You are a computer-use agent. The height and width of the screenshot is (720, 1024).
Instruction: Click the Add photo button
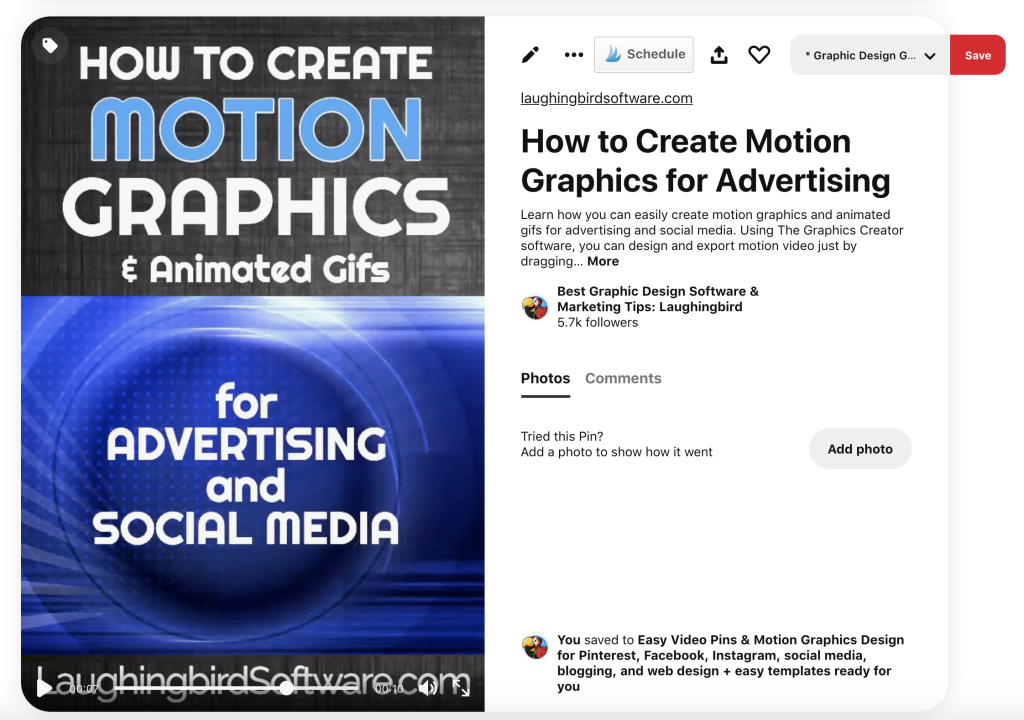point(860,449)
